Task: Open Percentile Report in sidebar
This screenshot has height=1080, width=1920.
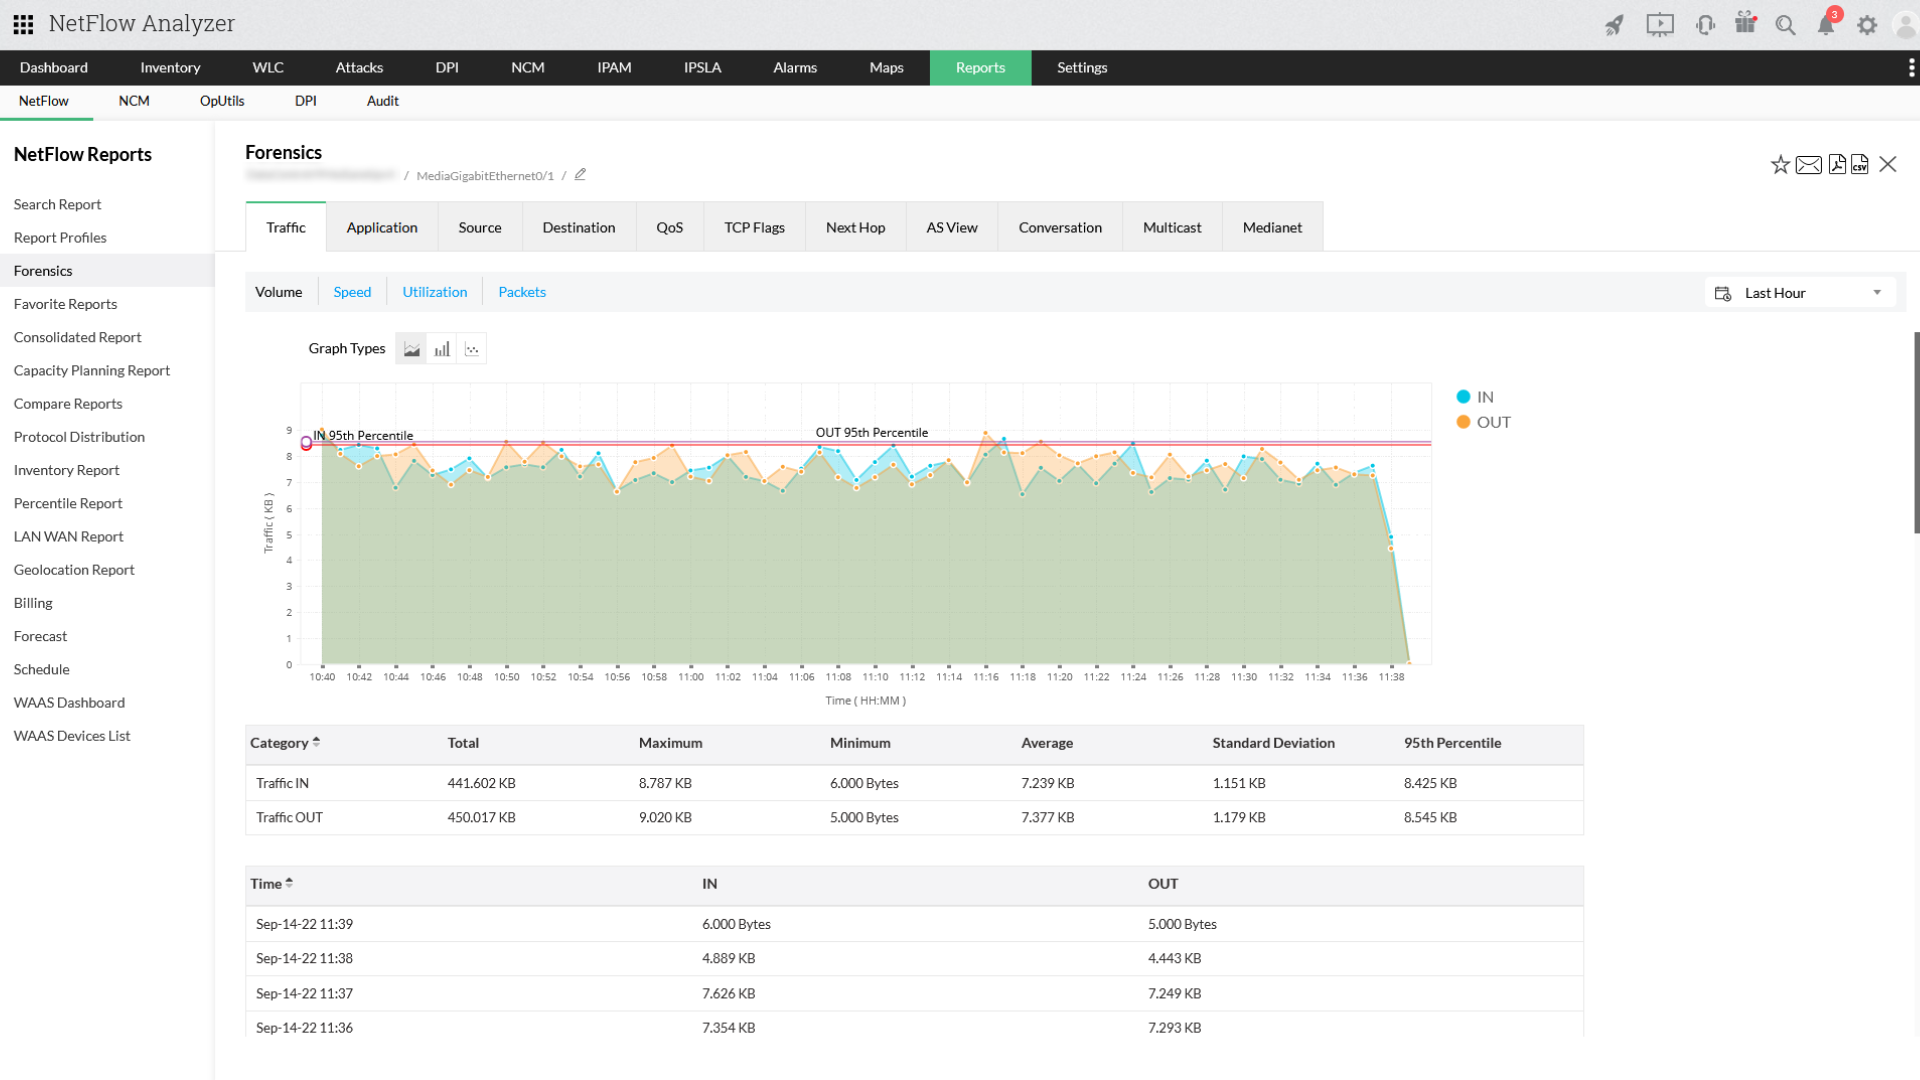Action: click(x=68, y=503)
